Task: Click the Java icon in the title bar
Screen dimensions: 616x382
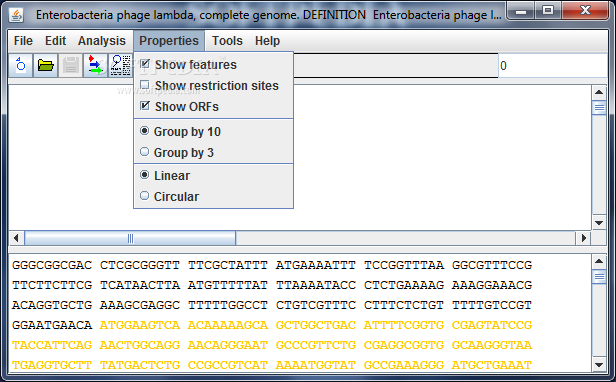Action: click(16, 15)
